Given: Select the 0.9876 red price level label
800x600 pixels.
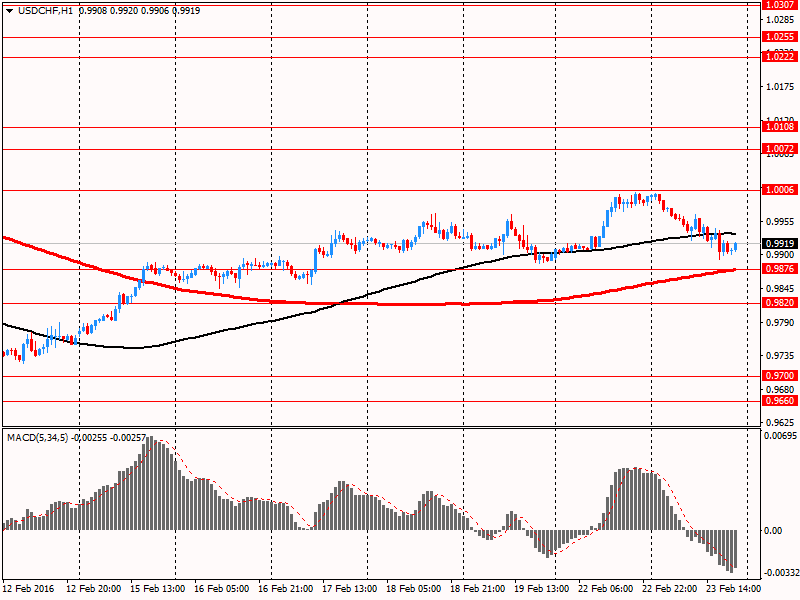Looking at the screenshot, I should point(780,269).
